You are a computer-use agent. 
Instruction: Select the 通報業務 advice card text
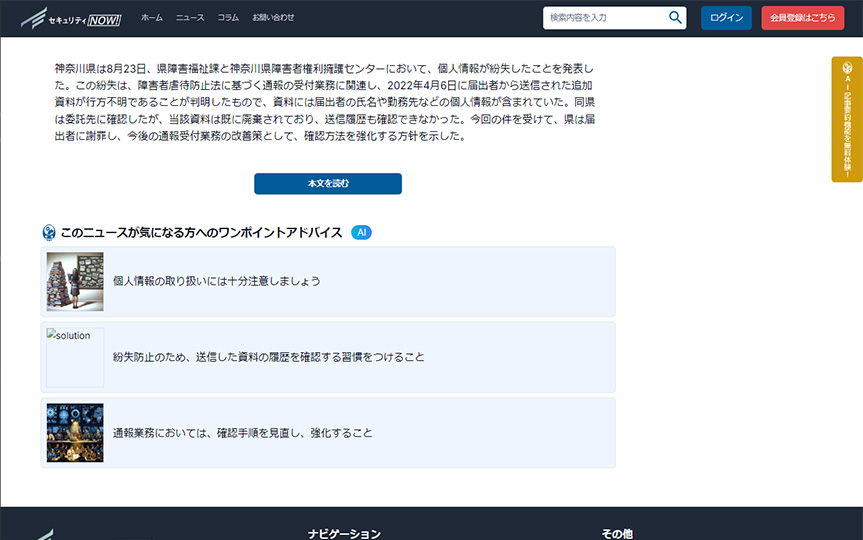pos(243,433)
